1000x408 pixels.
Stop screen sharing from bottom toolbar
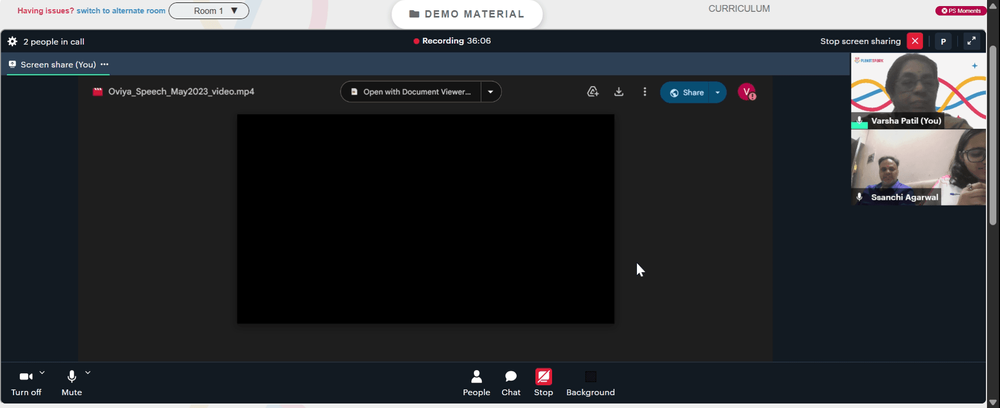click(543, 383)
